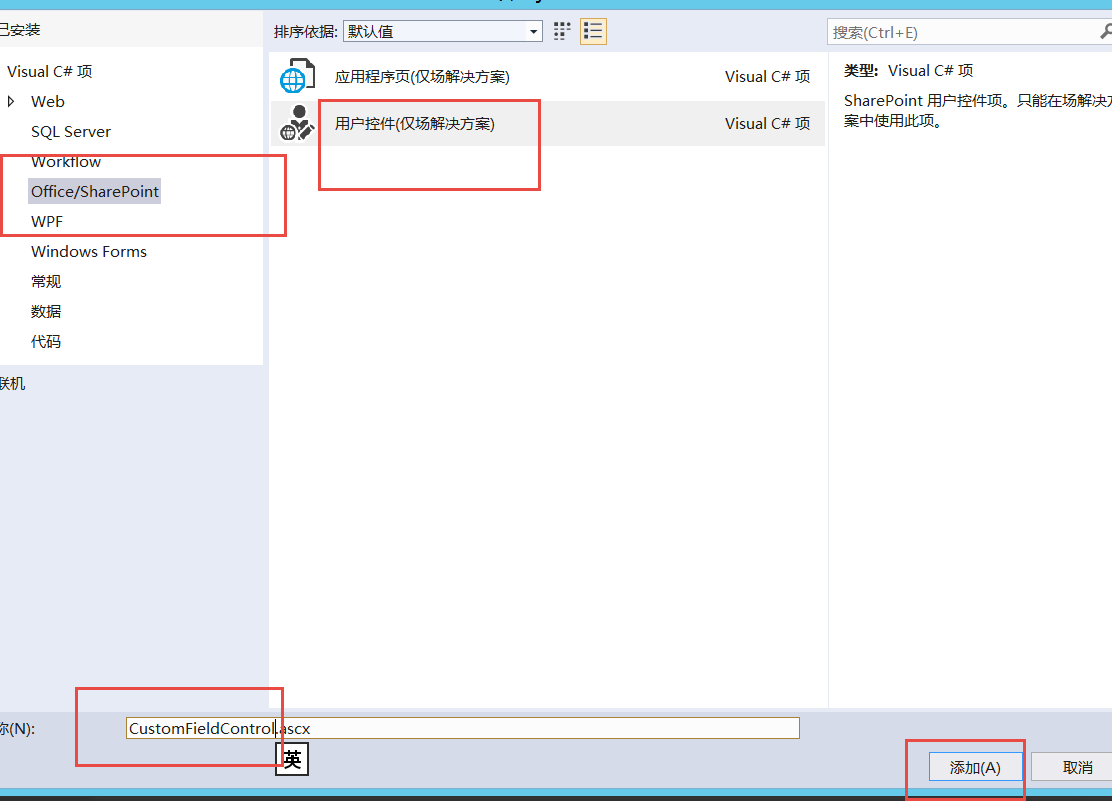Select the Office/SharePoint category

click(x=94, y=192)
